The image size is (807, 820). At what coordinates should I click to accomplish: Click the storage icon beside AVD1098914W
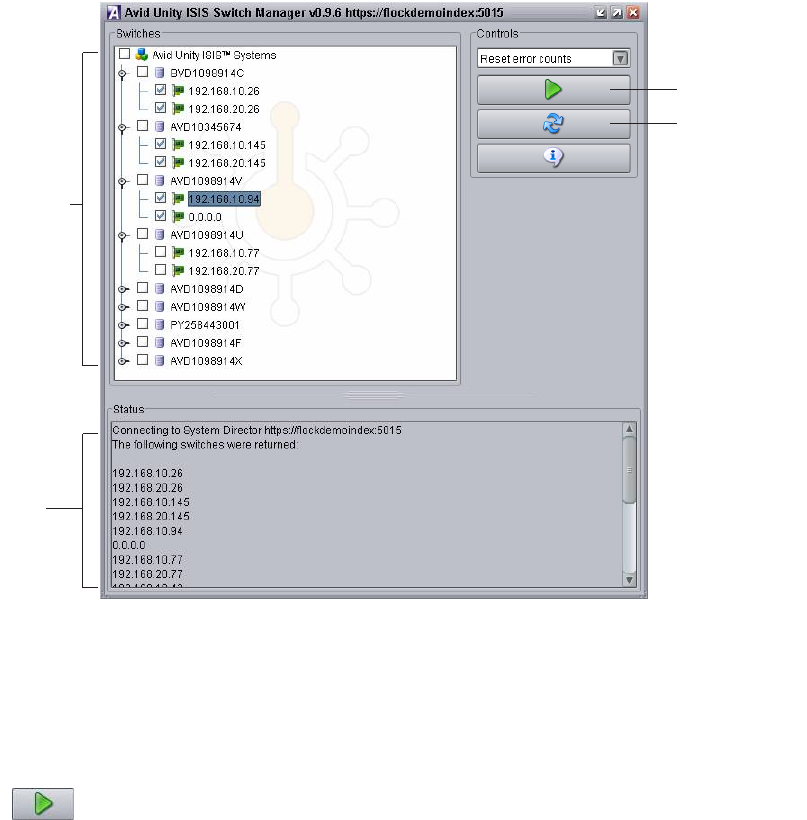tap(160, 306)
